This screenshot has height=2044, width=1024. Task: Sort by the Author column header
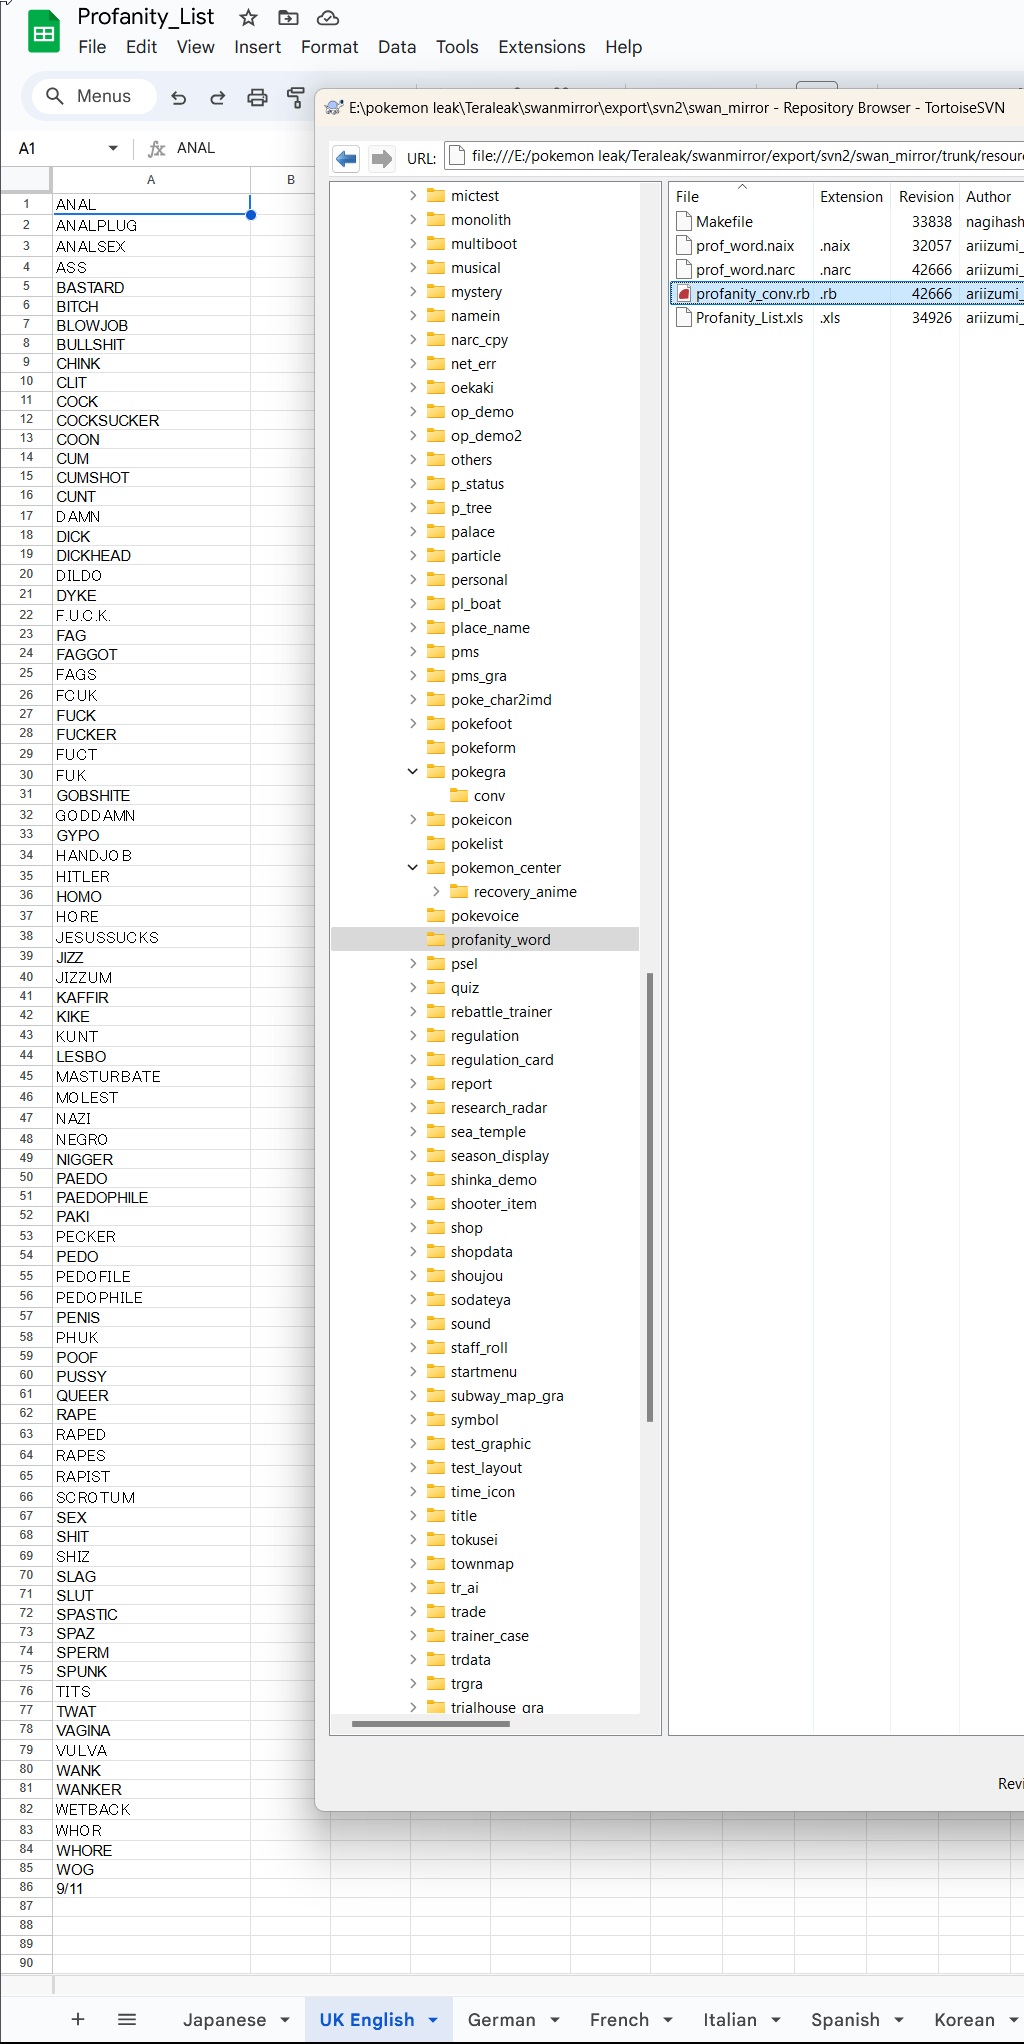pyautogui.click(x=989, y=197)
